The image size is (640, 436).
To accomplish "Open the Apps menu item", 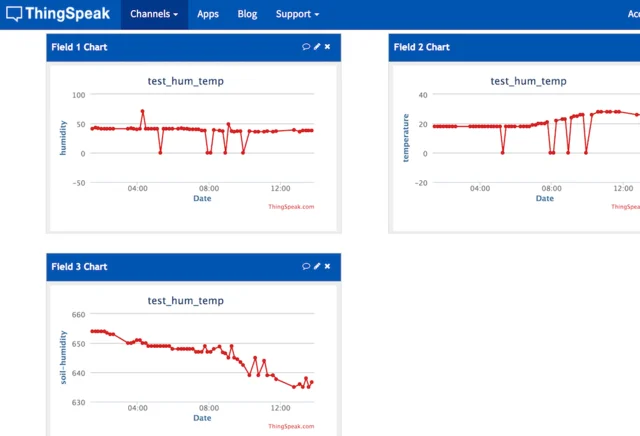I will [x=208, y=14].
